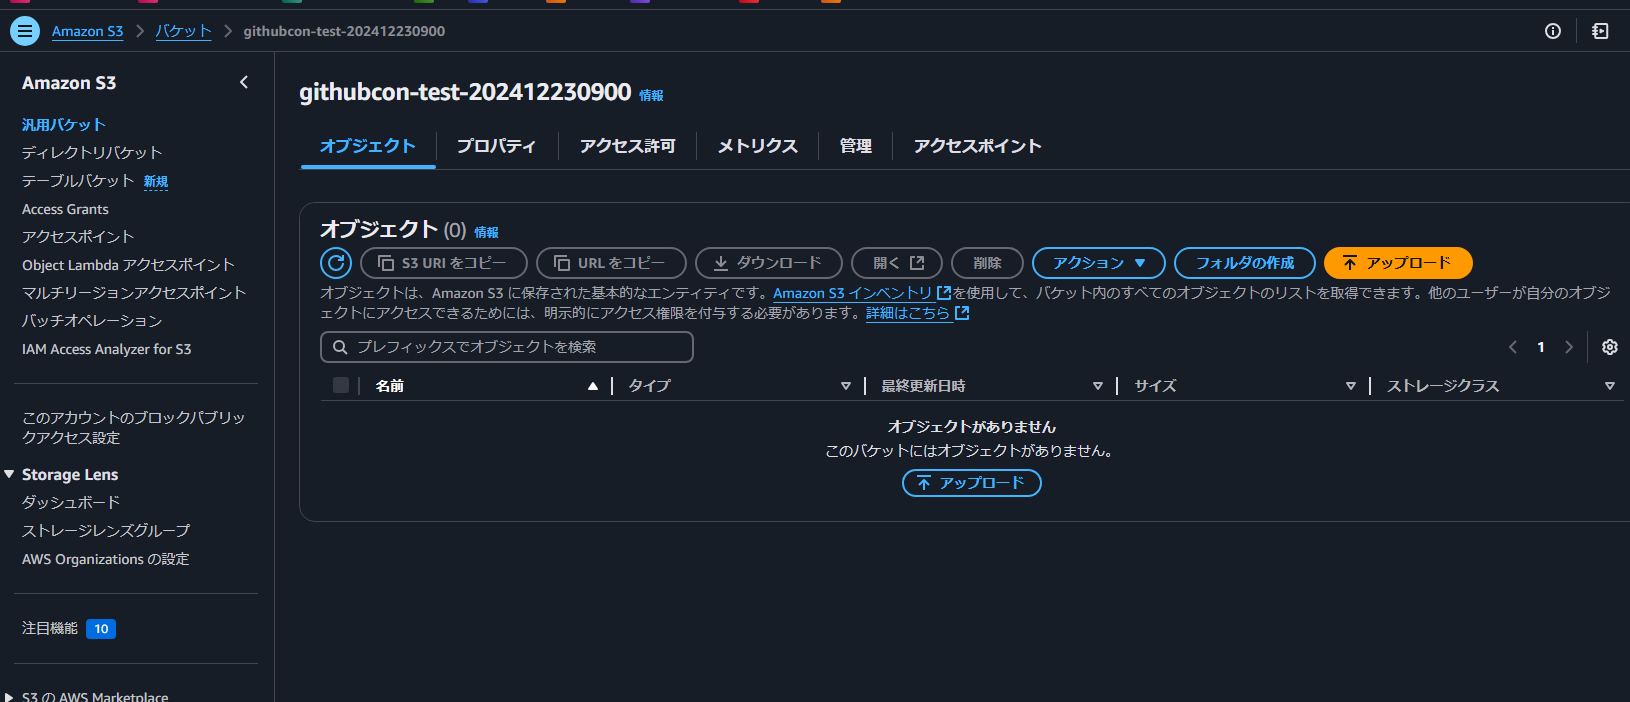Click the ダウンロード button
1630x702 pixels.
click(x=769, y=263)
